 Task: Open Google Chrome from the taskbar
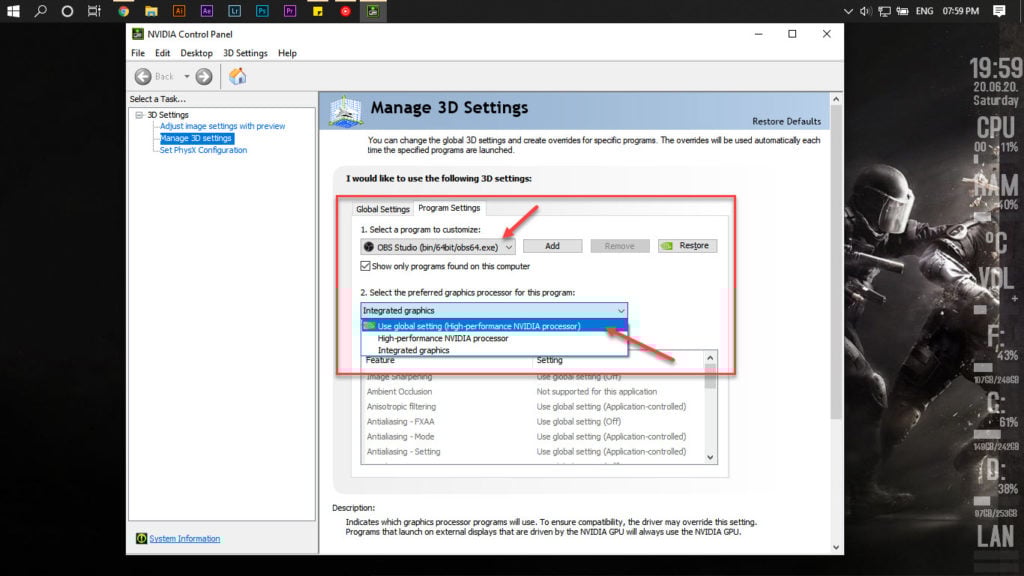point(123,11)
